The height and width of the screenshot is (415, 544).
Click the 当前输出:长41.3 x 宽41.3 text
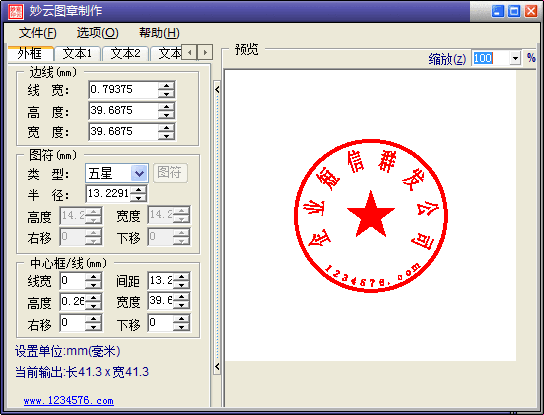[x=82, y=372]
